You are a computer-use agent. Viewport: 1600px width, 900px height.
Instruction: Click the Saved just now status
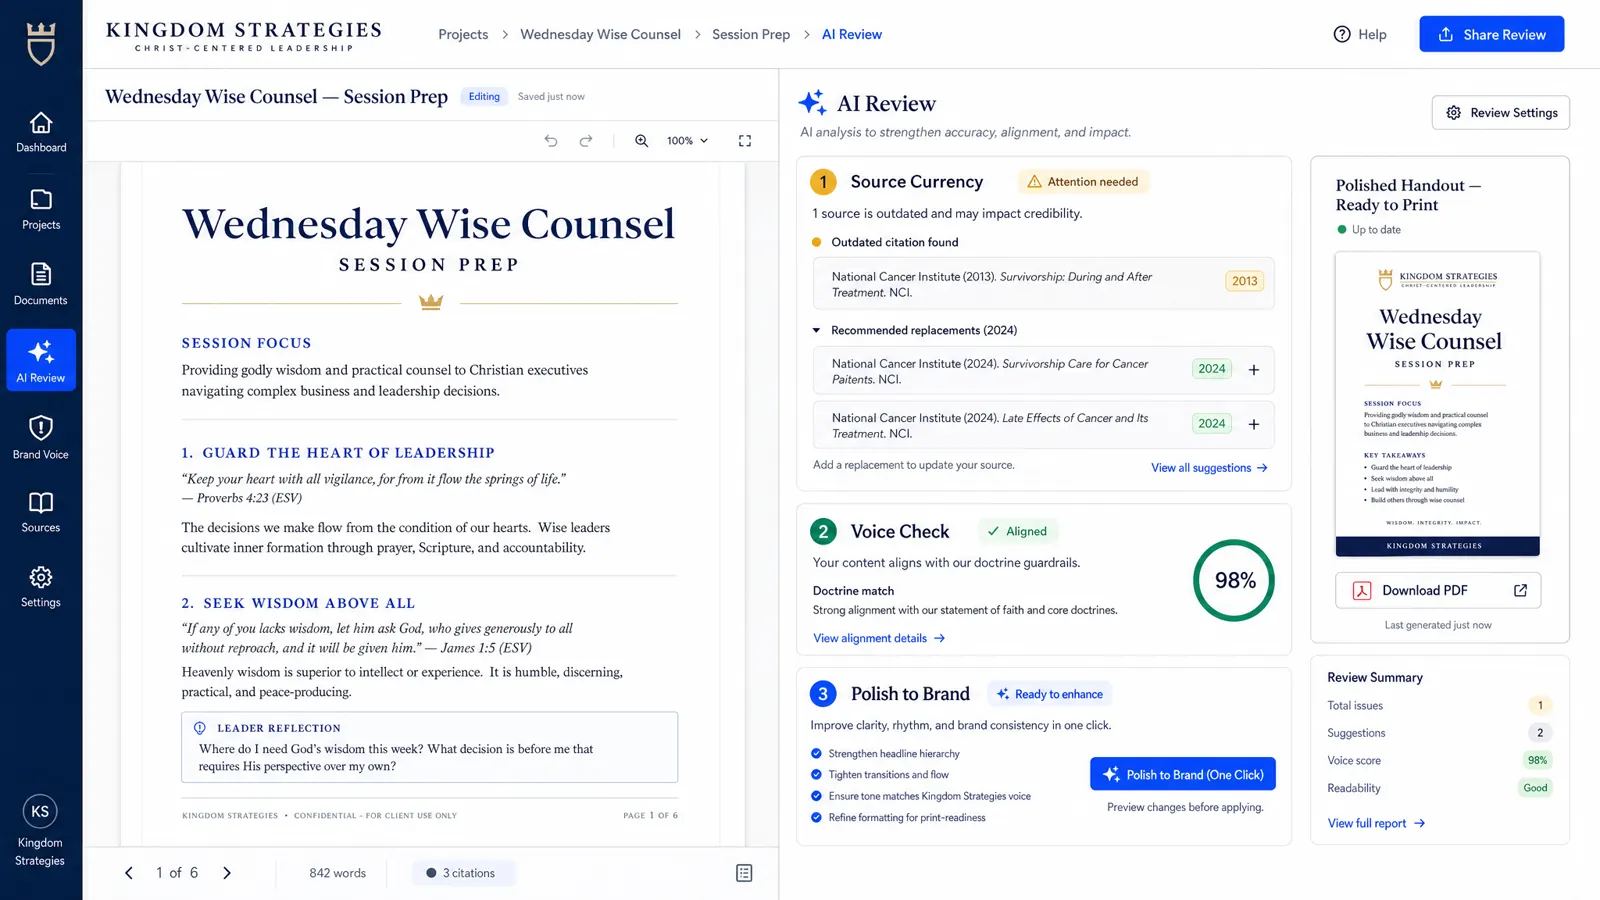point(551,97)
